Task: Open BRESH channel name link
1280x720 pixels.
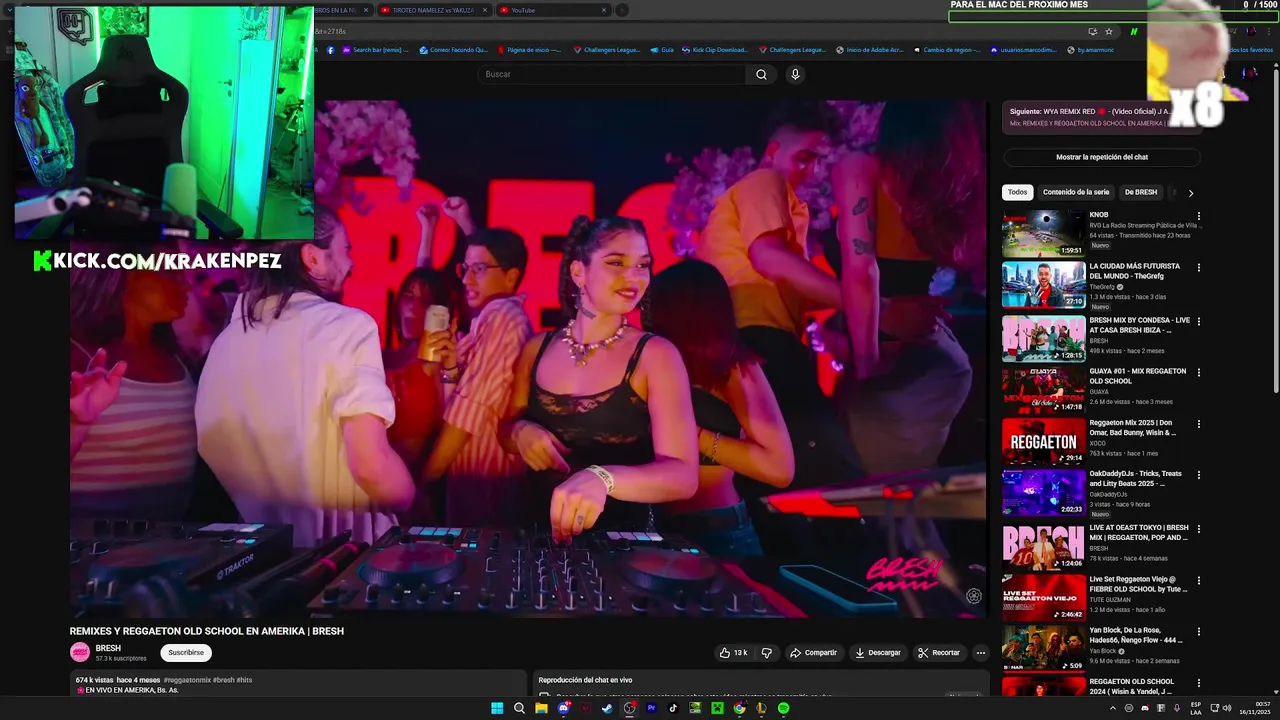Action: 108,648
